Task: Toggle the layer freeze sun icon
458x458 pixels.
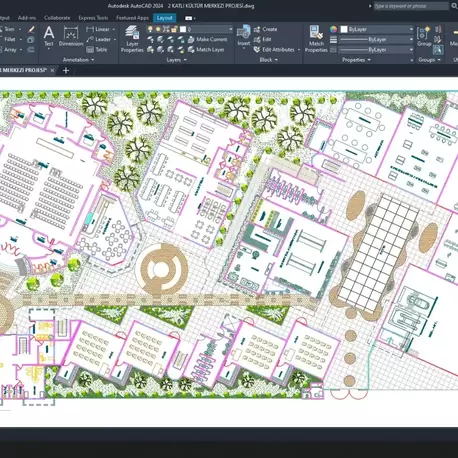Action: (158, 29)
